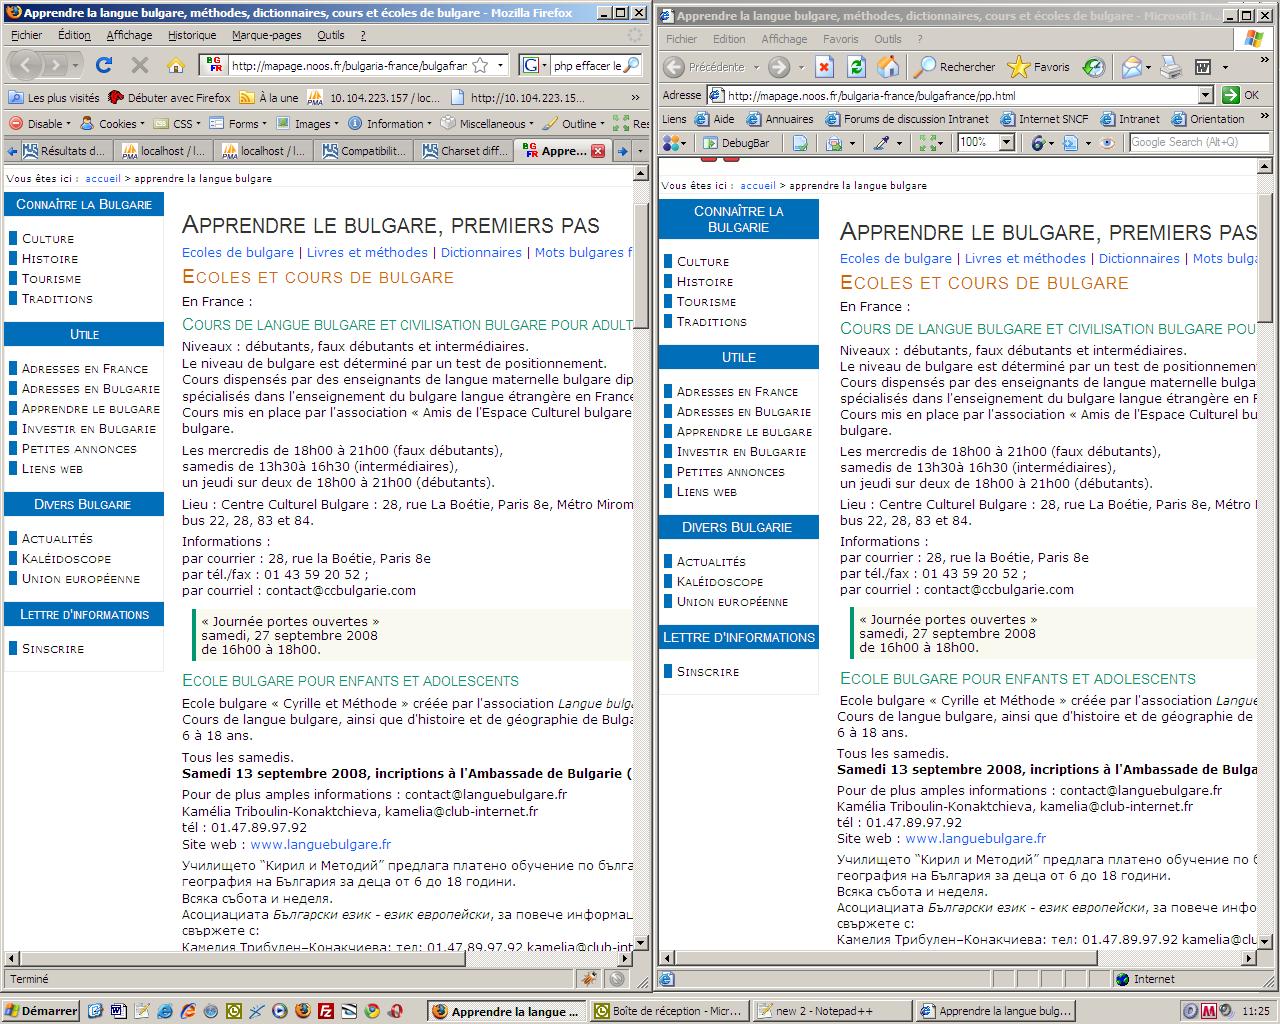Viewport: 1280px width, 1024px height.
Task: Open the À la une feed bookmark
Action: point(270,98)
